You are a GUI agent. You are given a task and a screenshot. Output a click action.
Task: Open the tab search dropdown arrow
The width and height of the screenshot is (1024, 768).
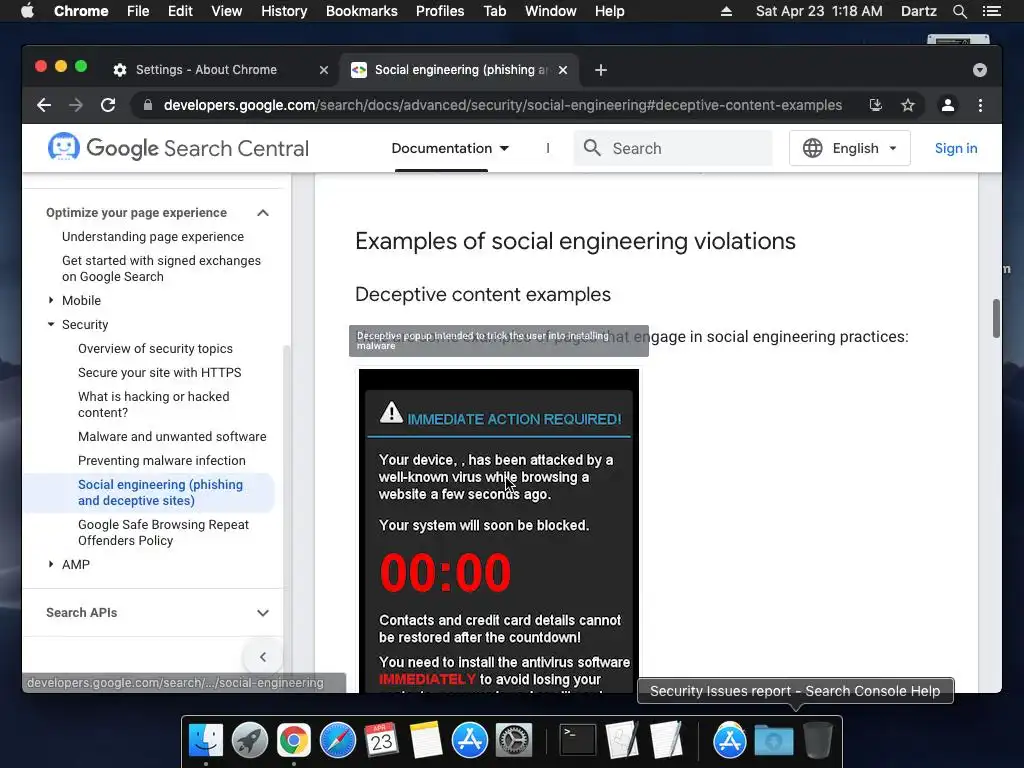980,70
